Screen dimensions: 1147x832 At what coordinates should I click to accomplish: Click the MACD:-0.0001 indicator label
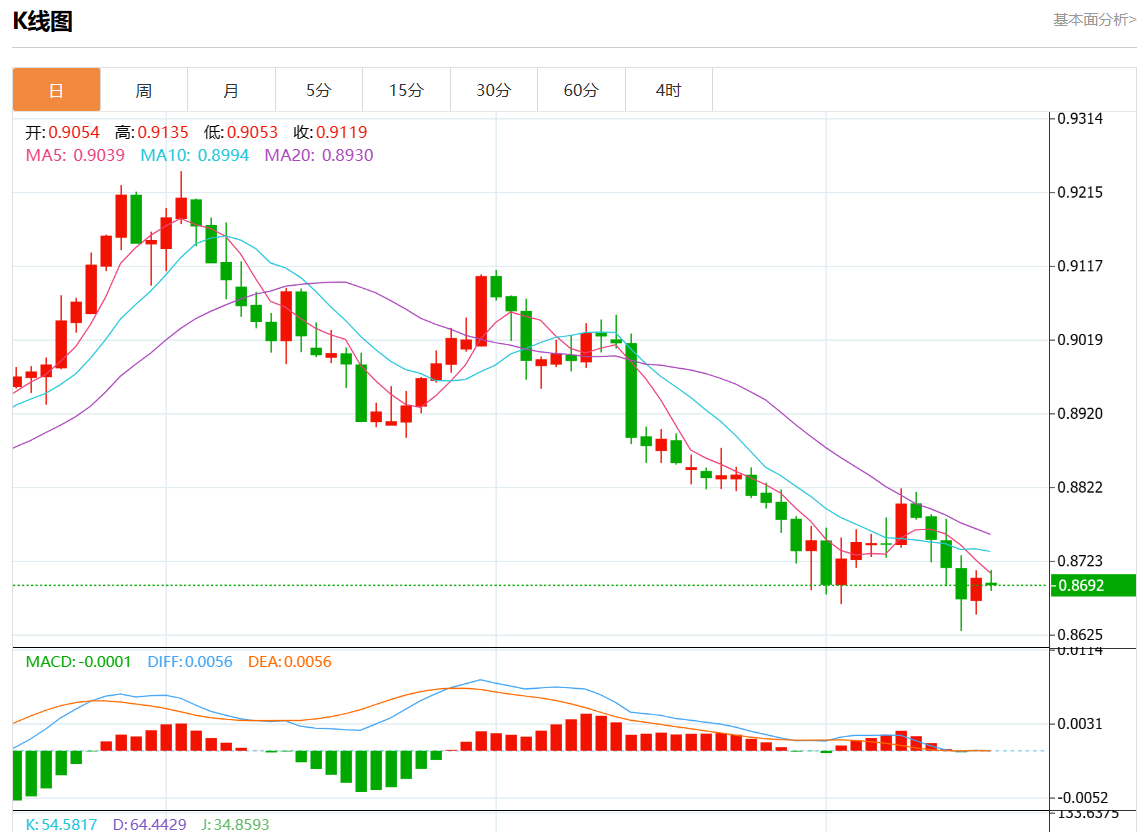tap(78, 662)
